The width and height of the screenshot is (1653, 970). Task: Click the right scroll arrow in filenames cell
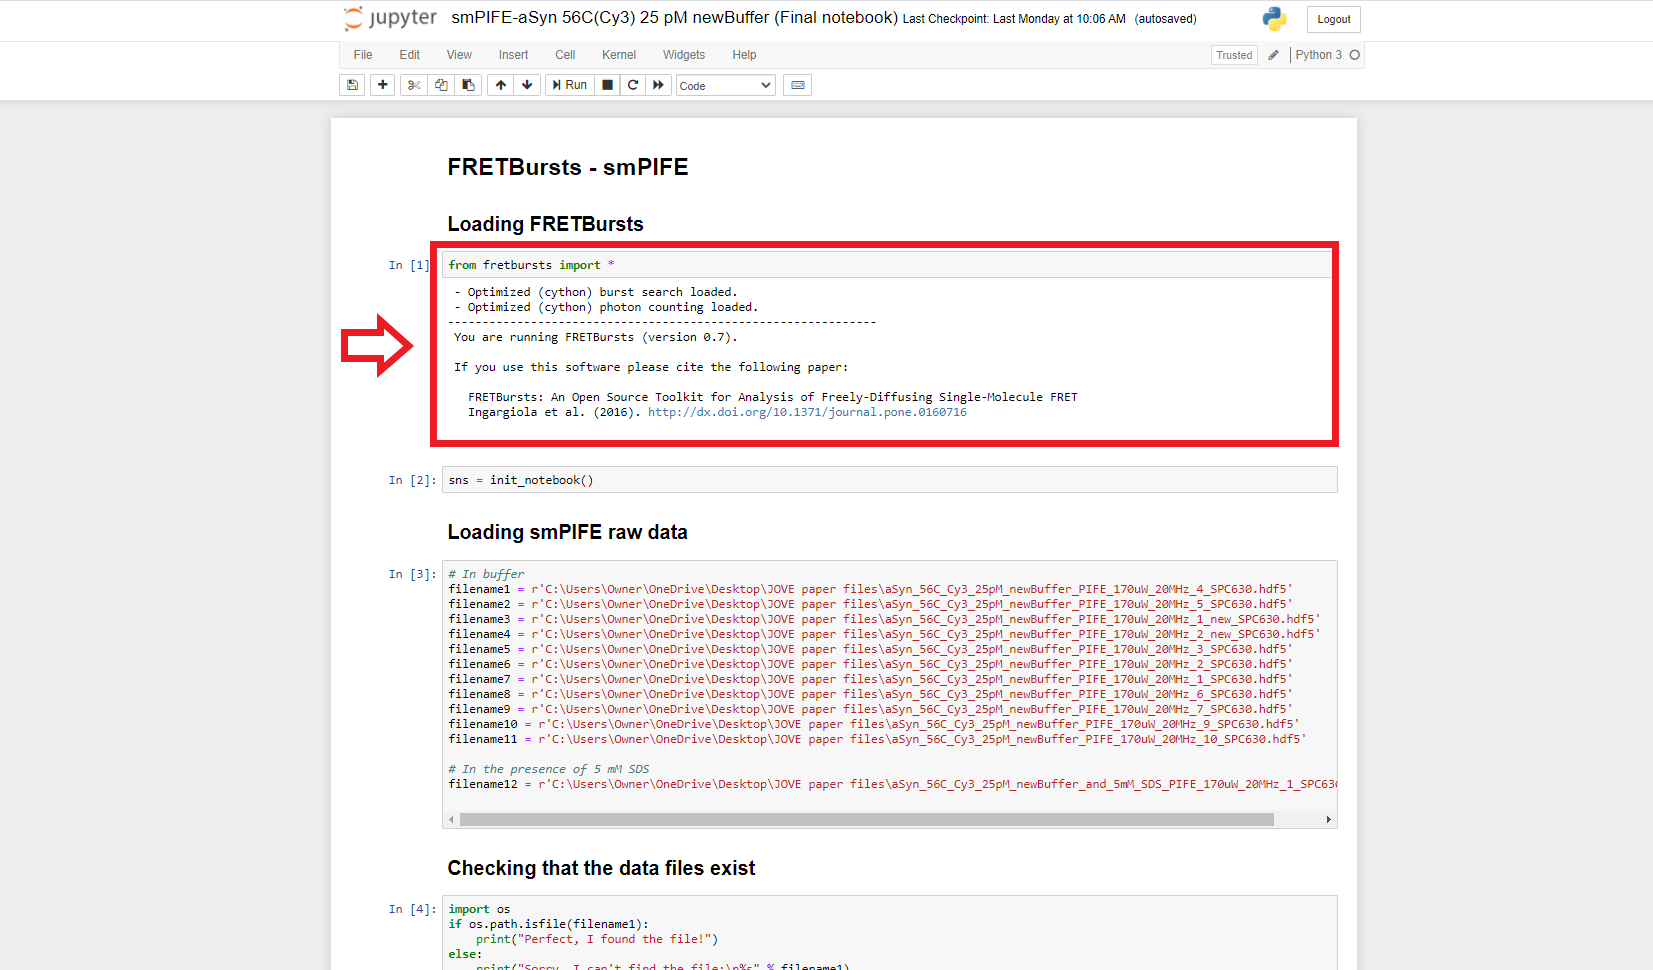click(x=1328, y=820)
